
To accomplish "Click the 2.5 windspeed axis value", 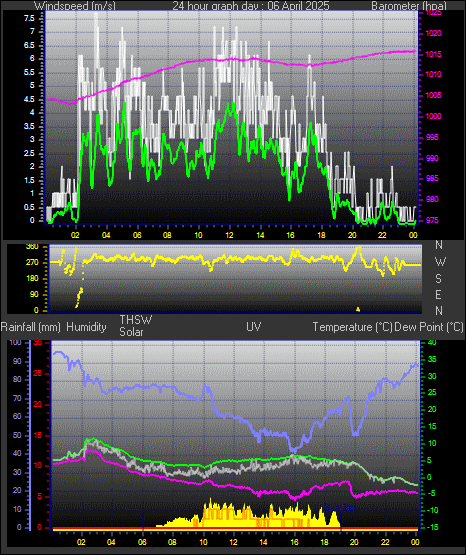I will pos(29,153).
